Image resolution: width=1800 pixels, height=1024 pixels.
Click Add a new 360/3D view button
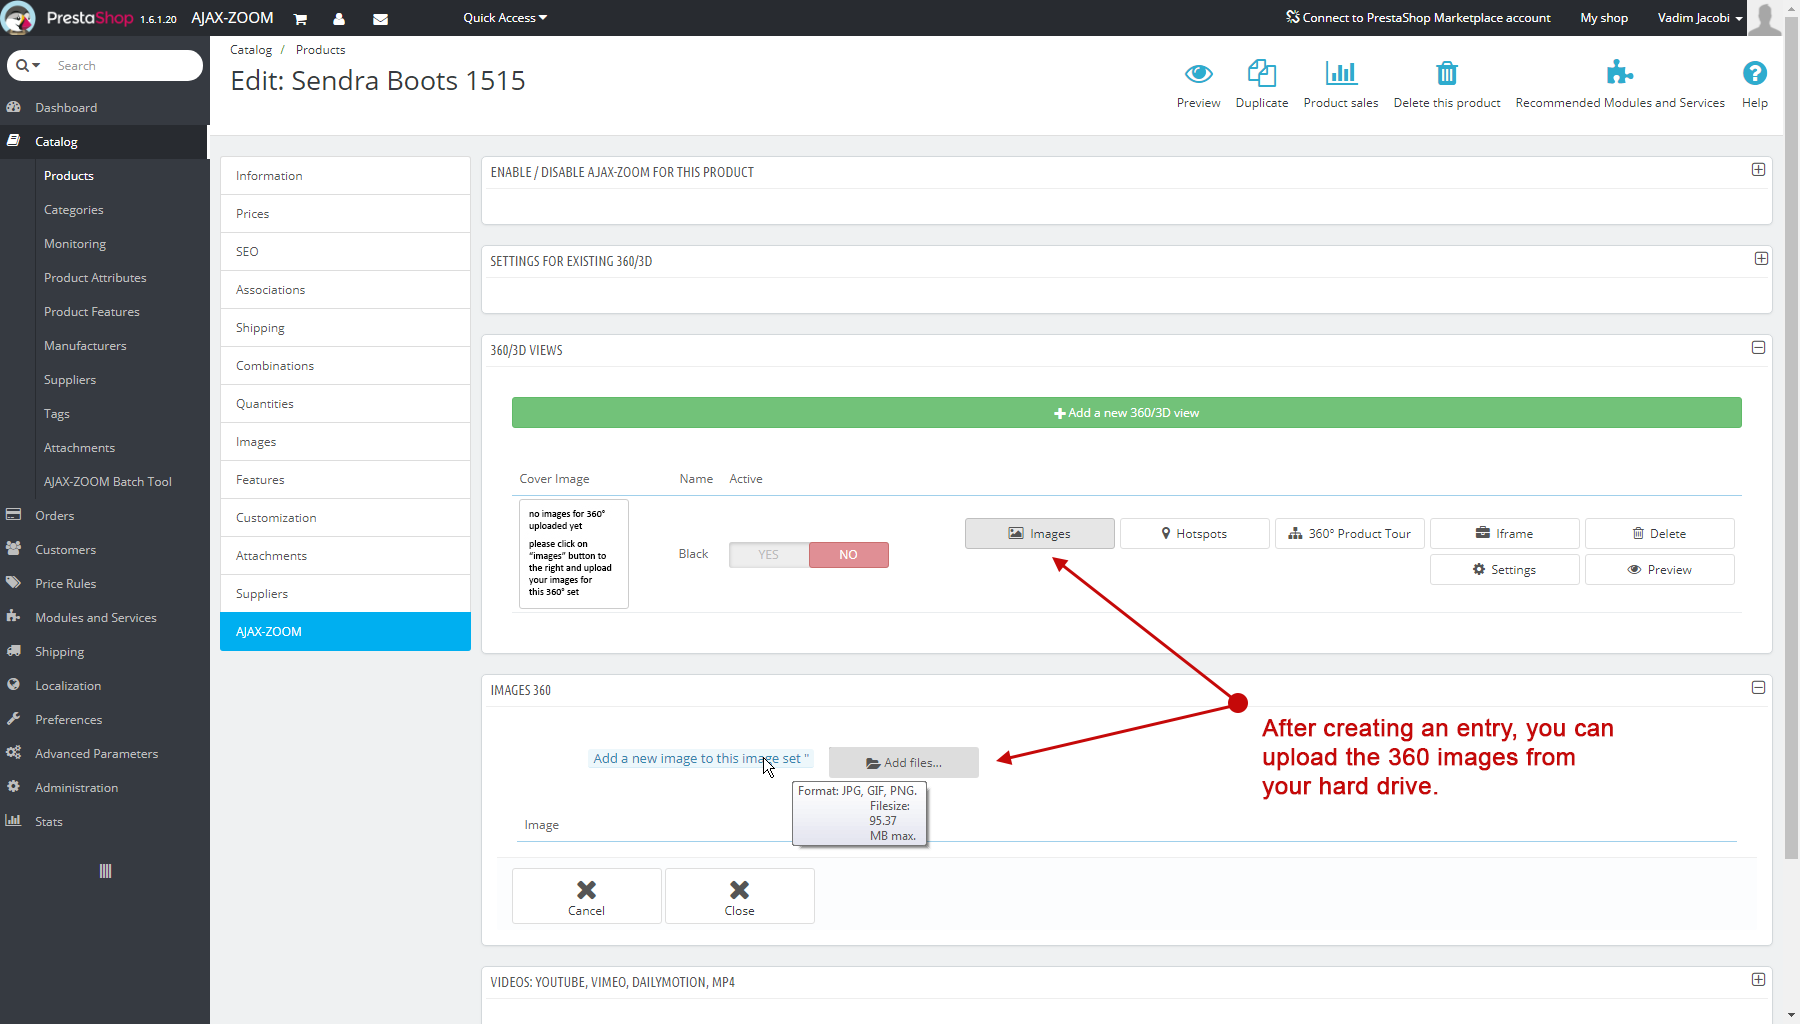(1126, 413)
